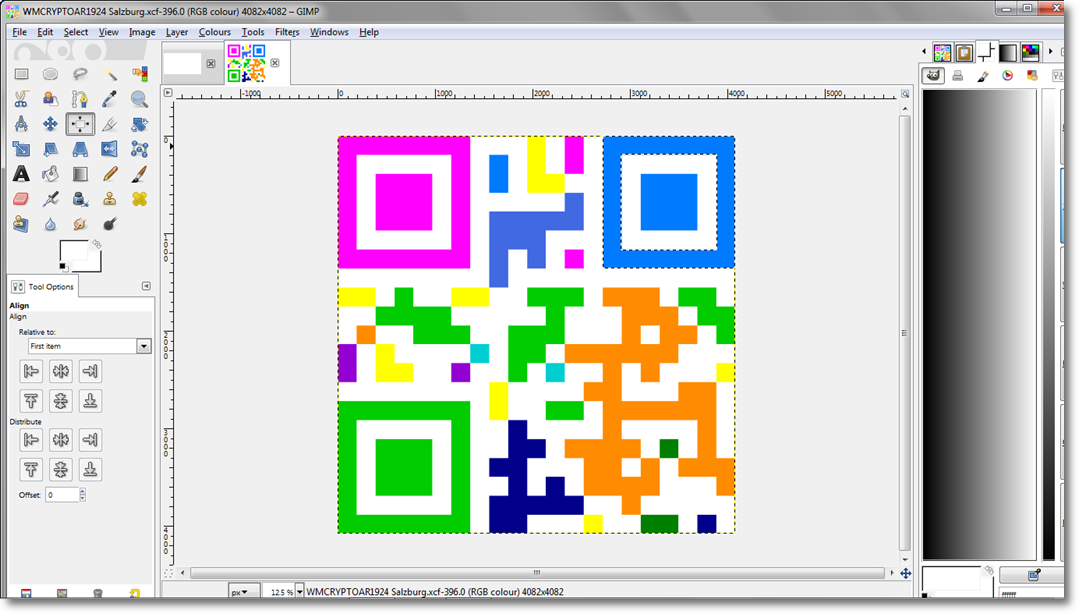Click Align horizontal centre button

coord(61,371)
